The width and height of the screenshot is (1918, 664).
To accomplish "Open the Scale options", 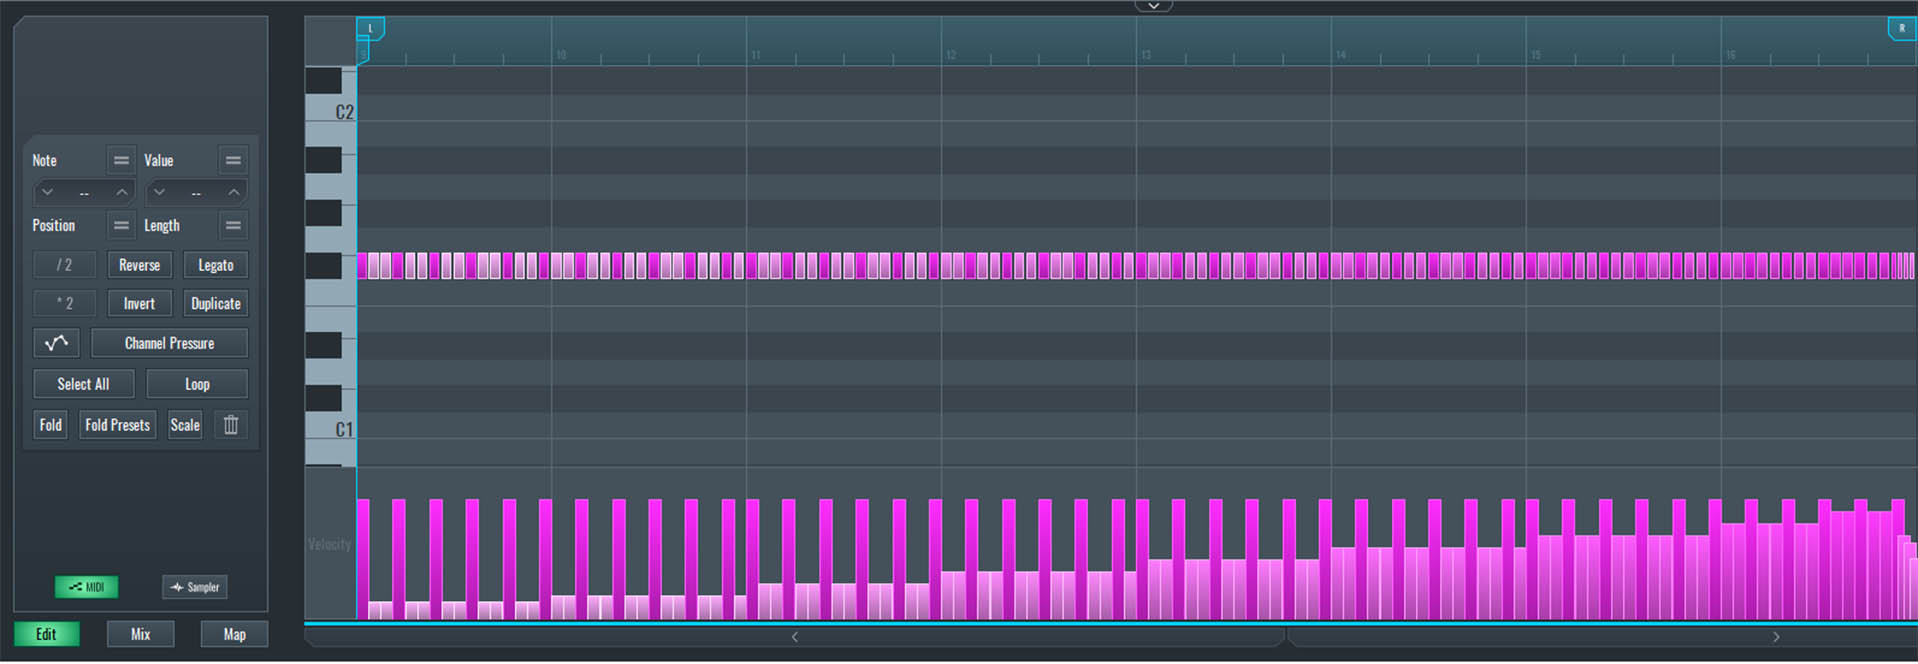I will pyautogui.click(x=185, y=425).
